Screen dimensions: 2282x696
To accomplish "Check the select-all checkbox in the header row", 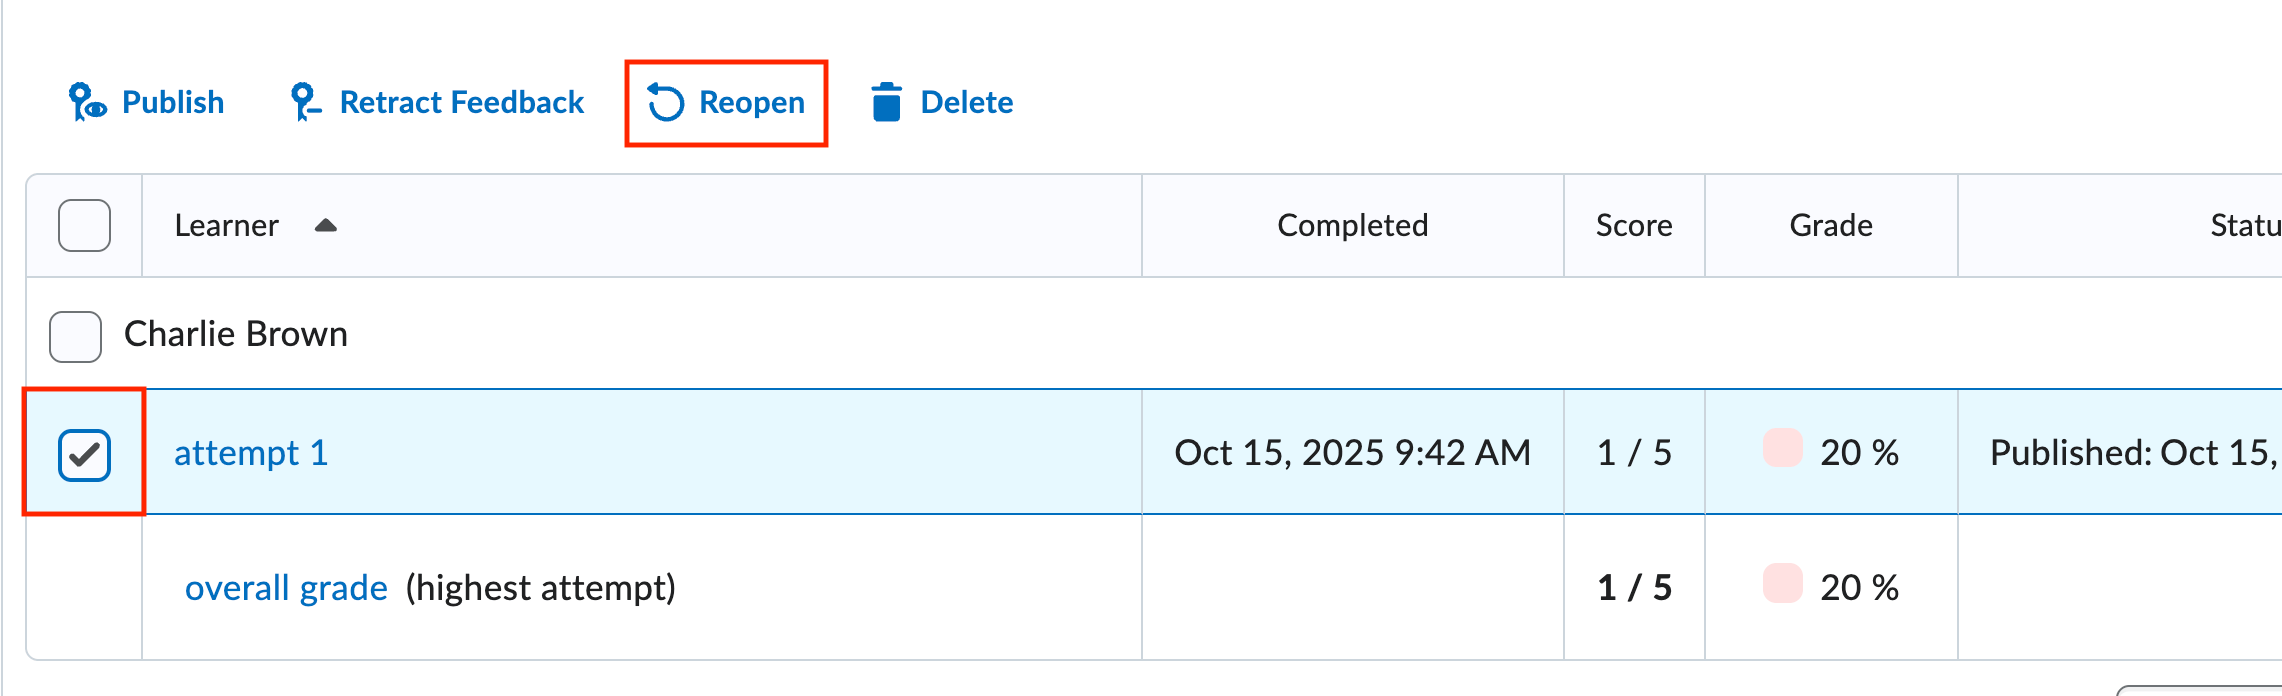I will point(84,225).
